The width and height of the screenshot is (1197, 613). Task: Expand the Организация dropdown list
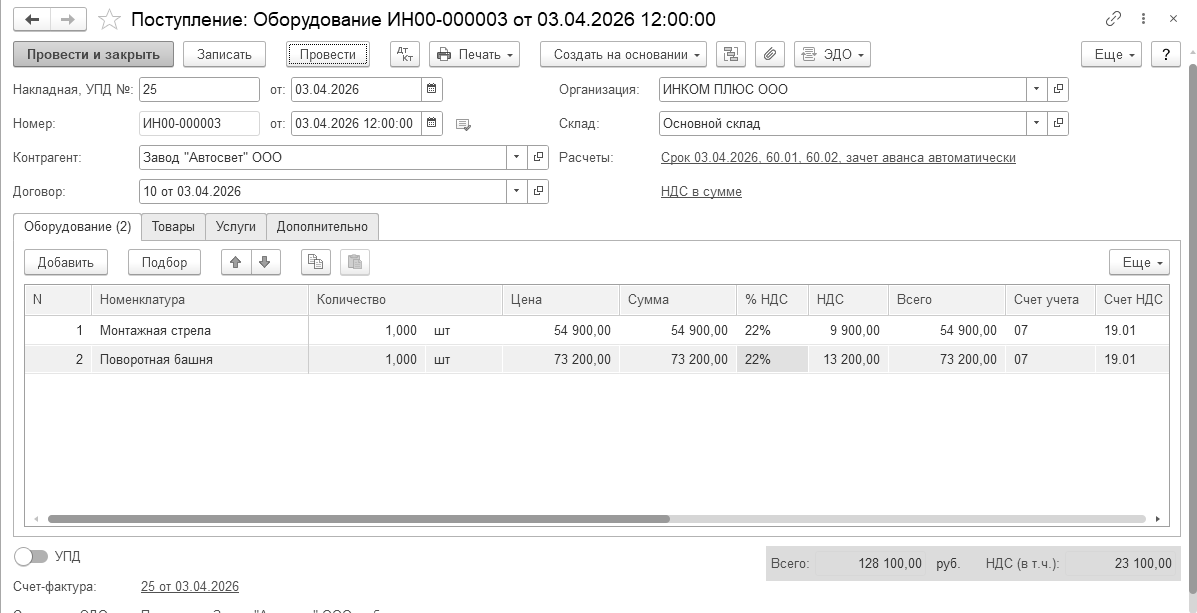pyautogui.click(x=1037, y=89)
